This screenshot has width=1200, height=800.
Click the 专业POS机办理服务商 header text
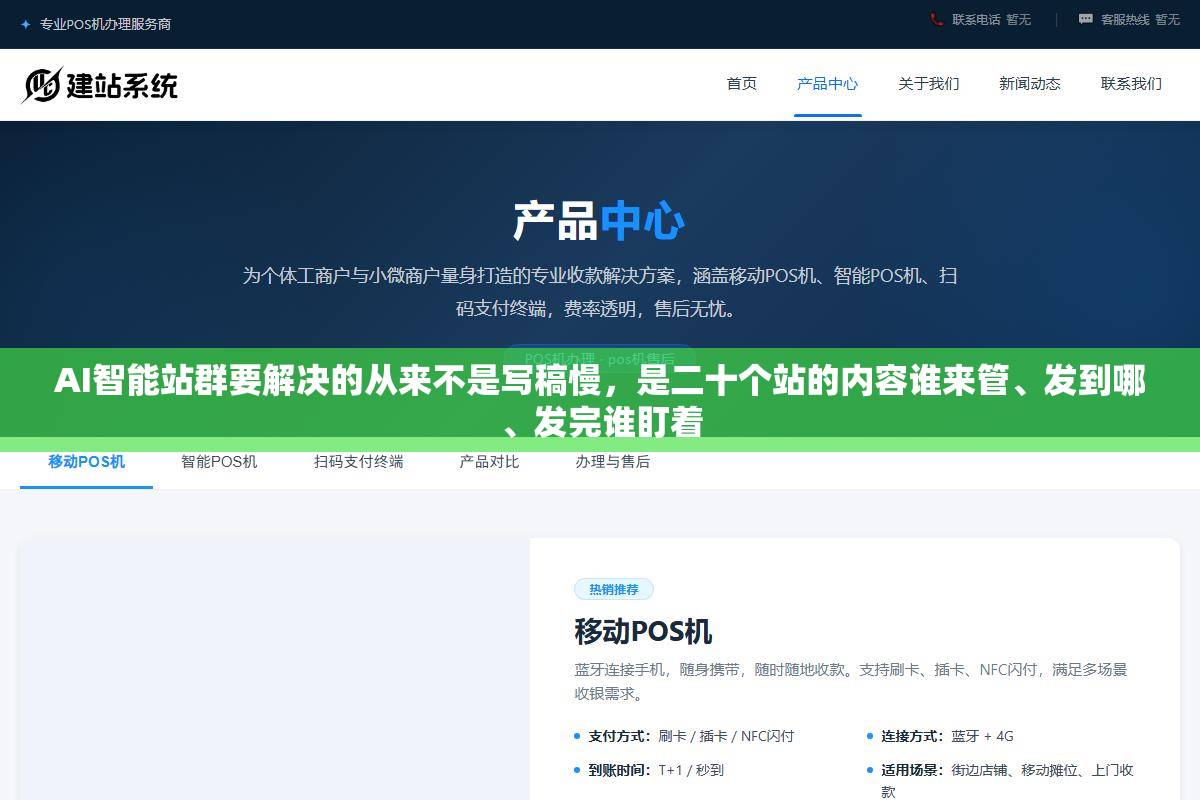[105, 24]
